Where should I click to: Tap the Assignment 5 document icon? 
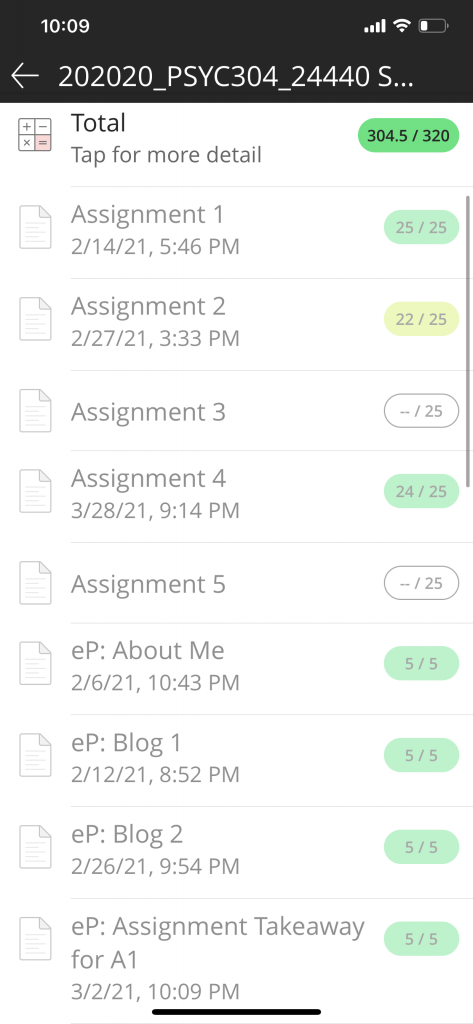(35, 583)
